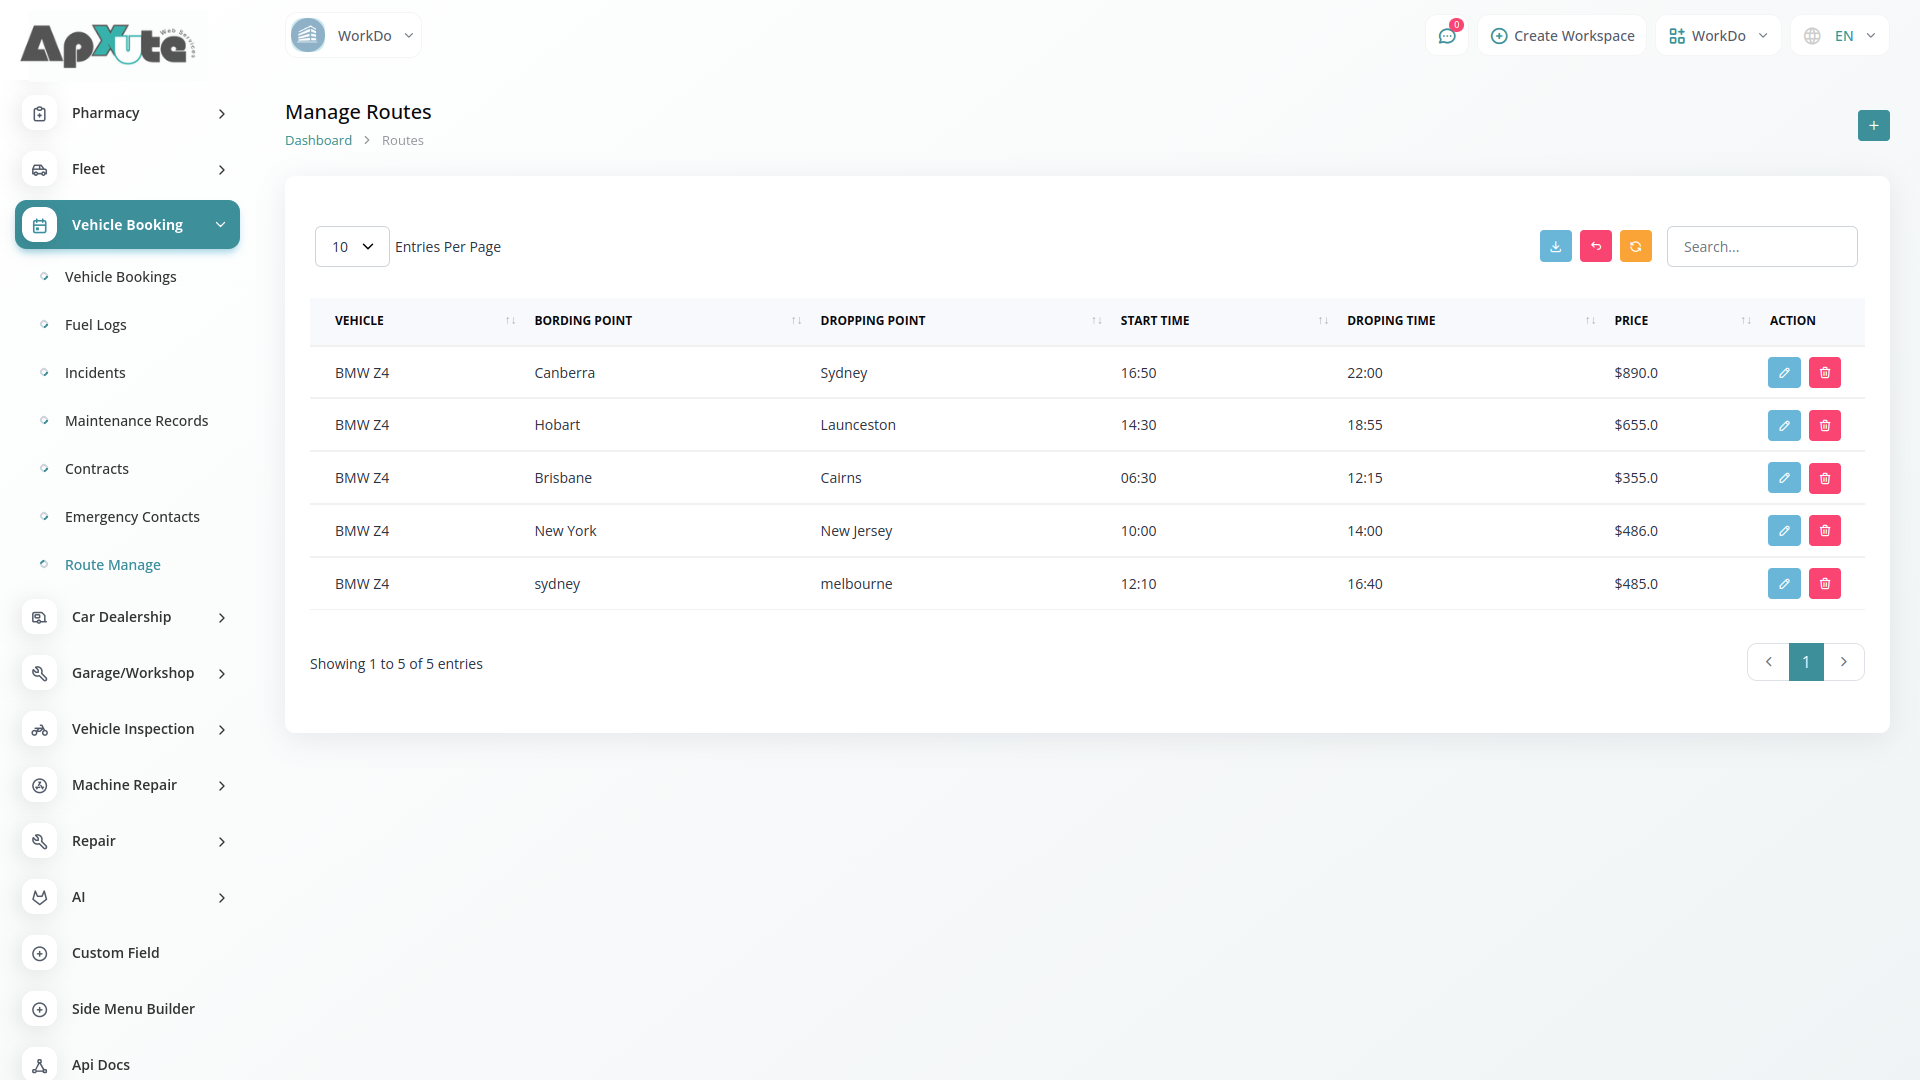This screenshot has height=1080, width=1920.
Task: Delete the sydney to melbourne route
Action: [x=1824, y=584]
